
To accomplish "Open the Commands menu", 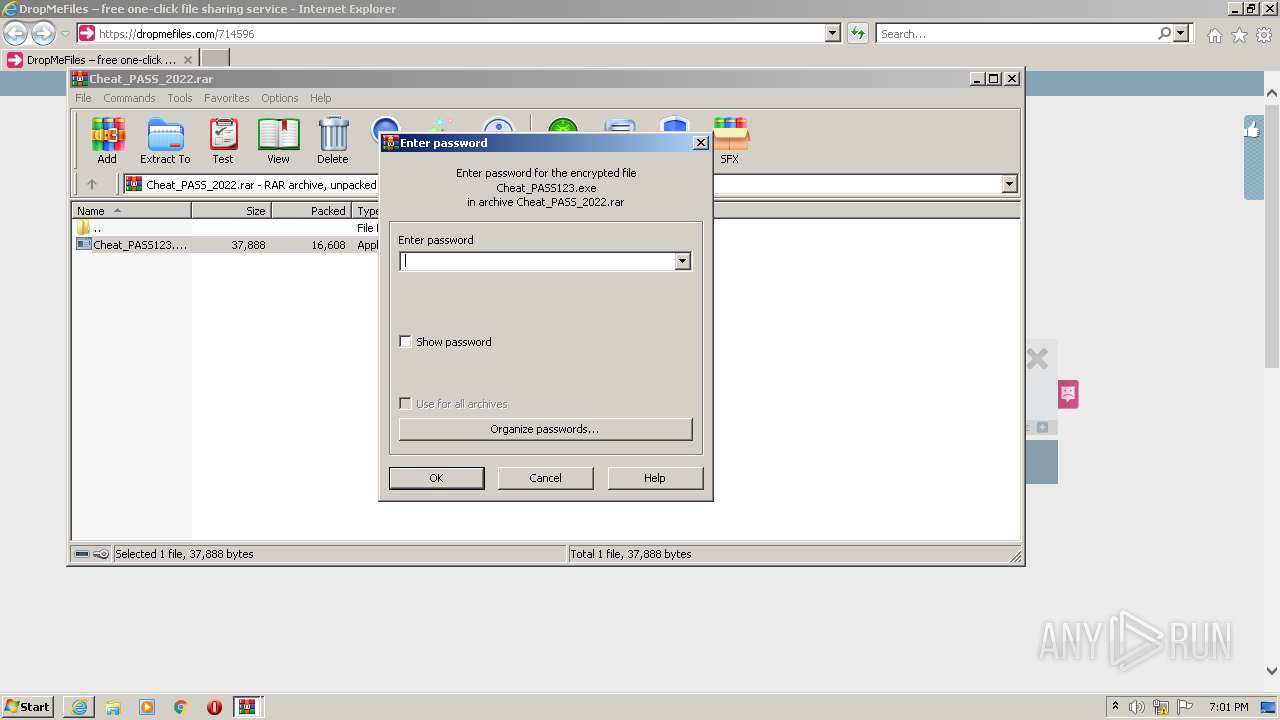I will tap(129, 98).
